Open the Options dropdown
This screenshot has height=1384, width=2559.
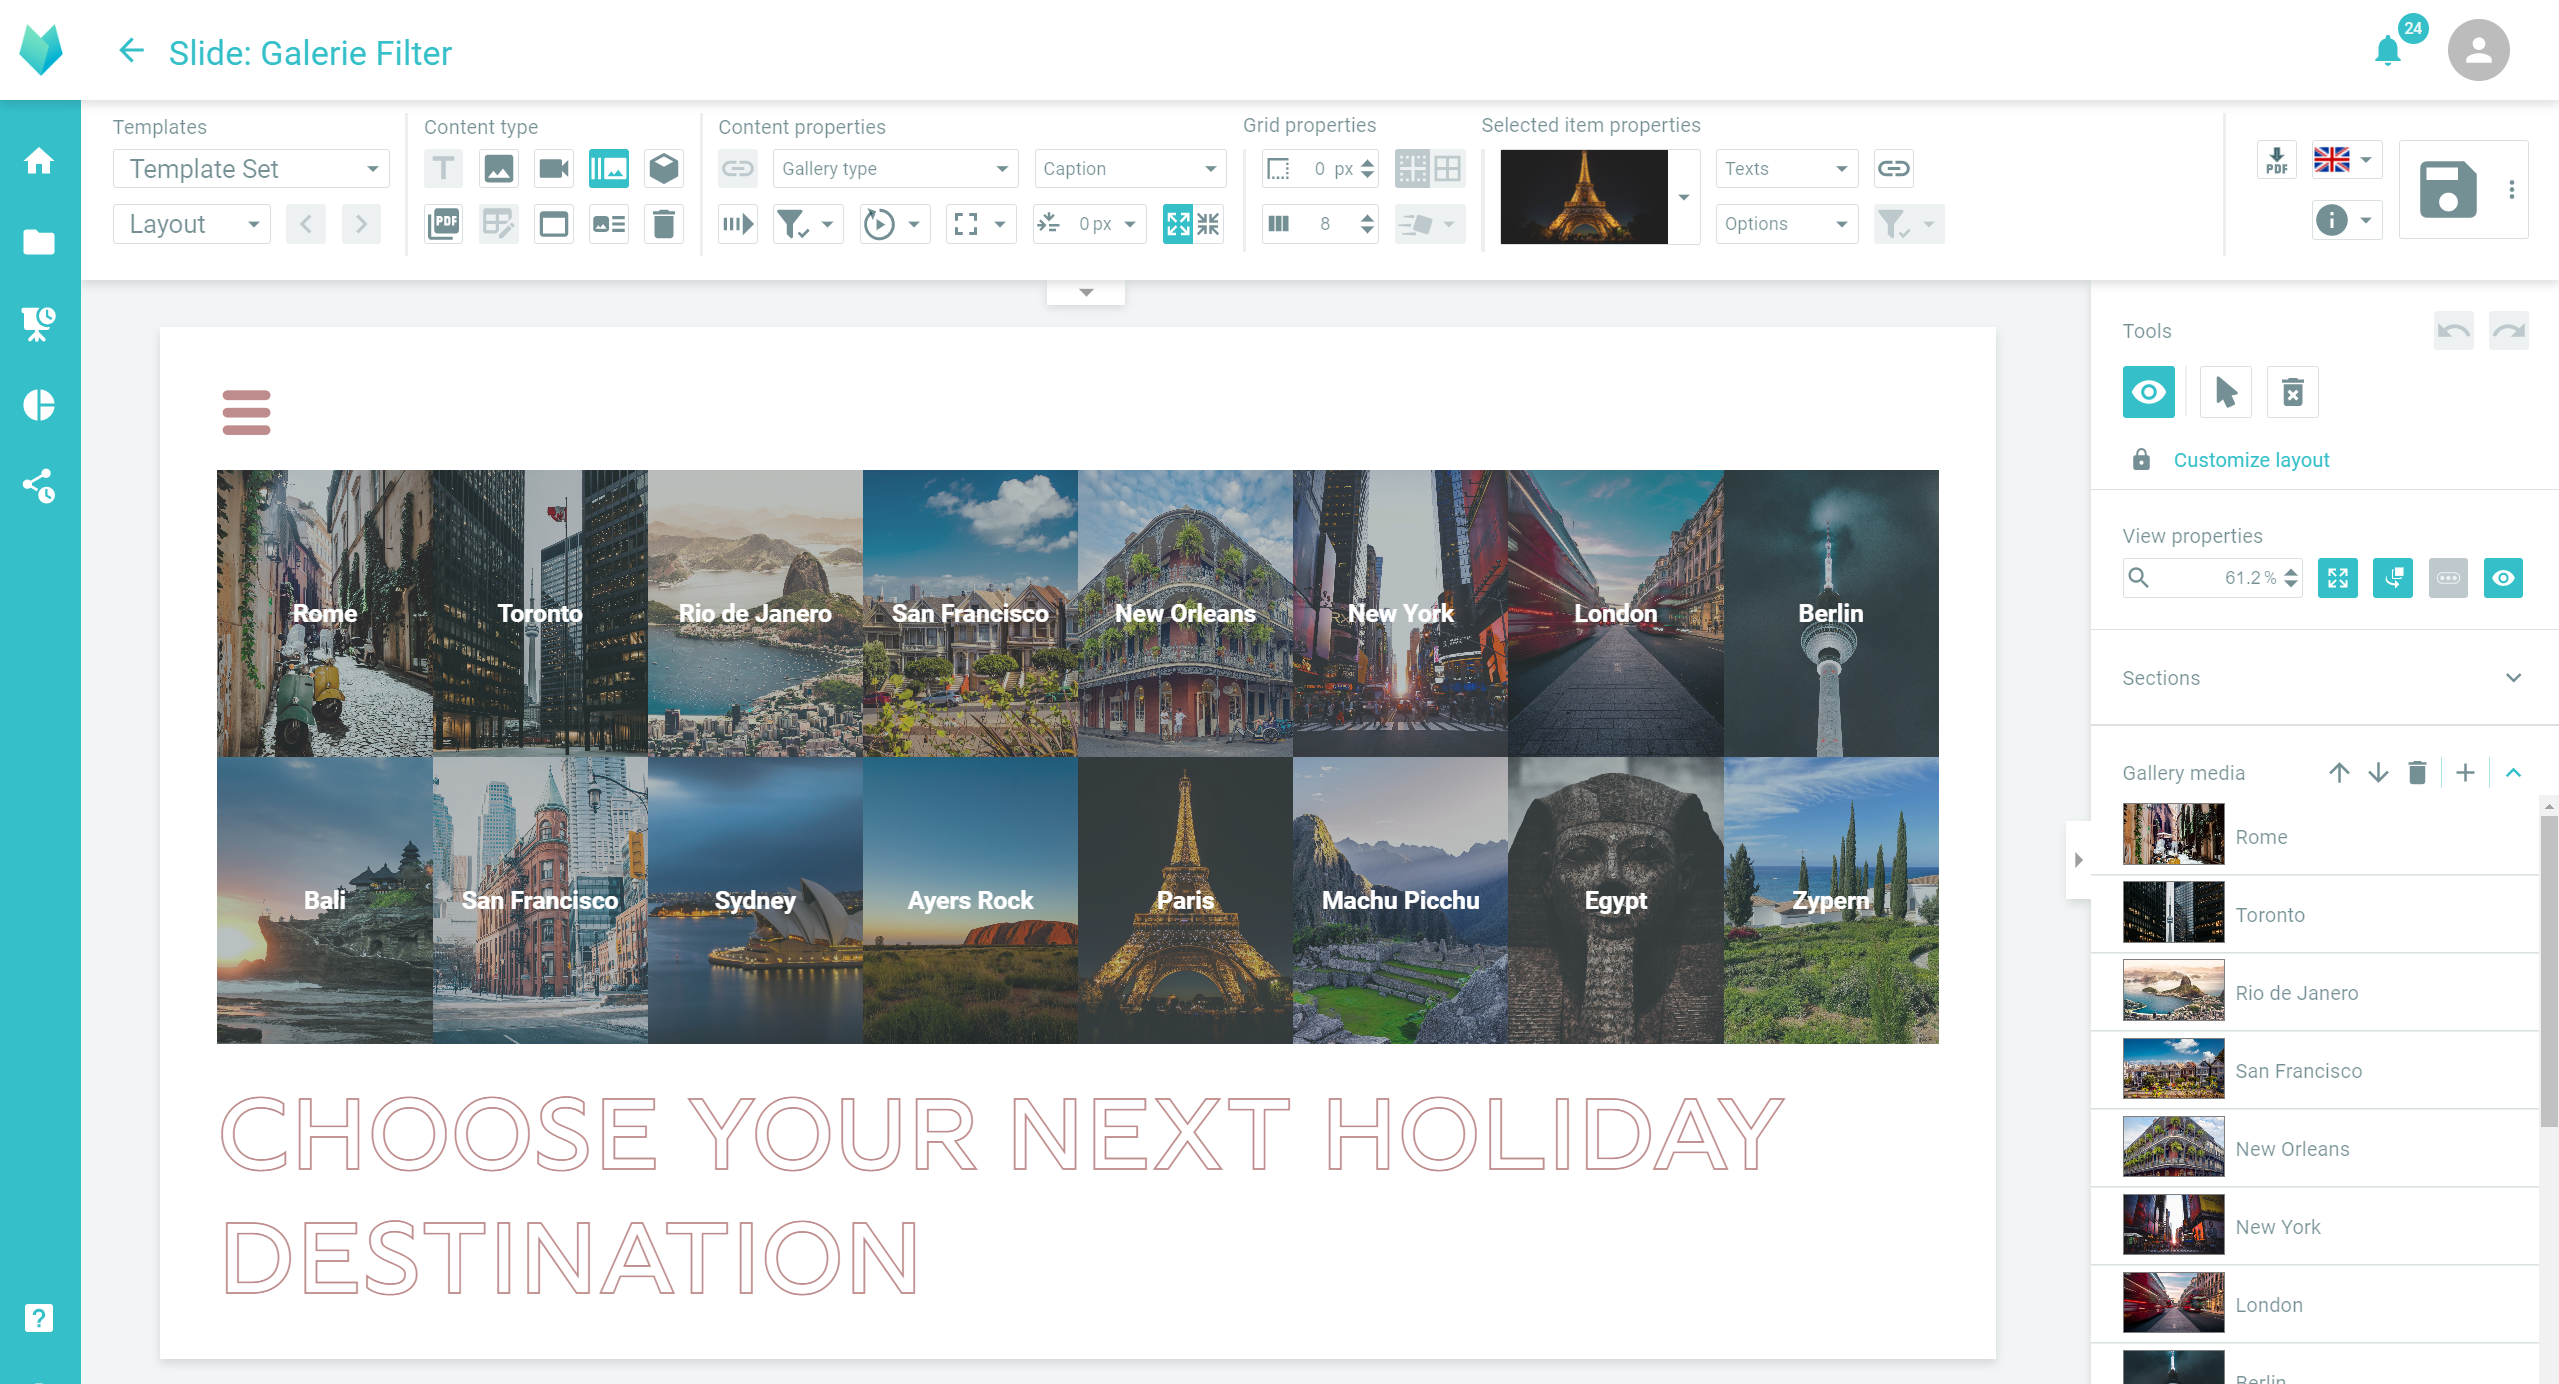[x=1786, y=224]
